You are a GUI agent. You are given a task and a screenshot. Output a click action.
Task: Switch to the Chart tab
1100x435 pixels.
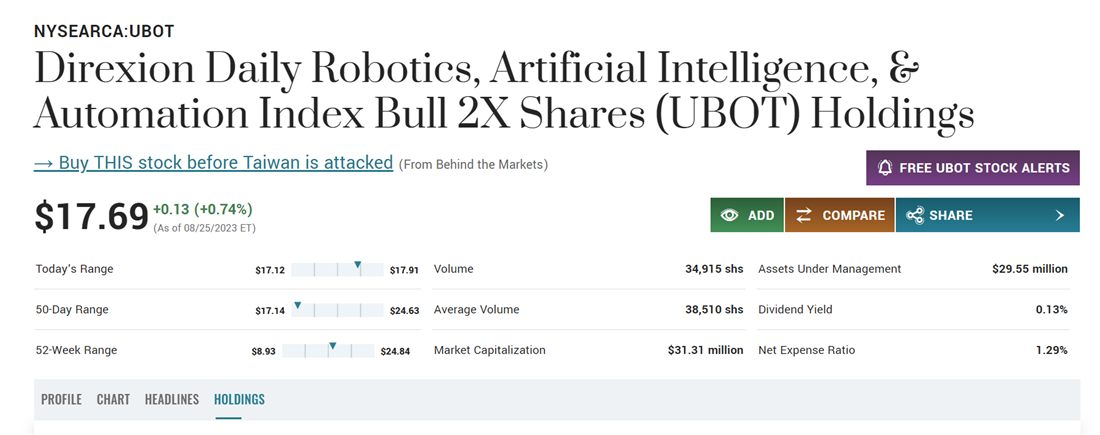(x=113, y=399)
